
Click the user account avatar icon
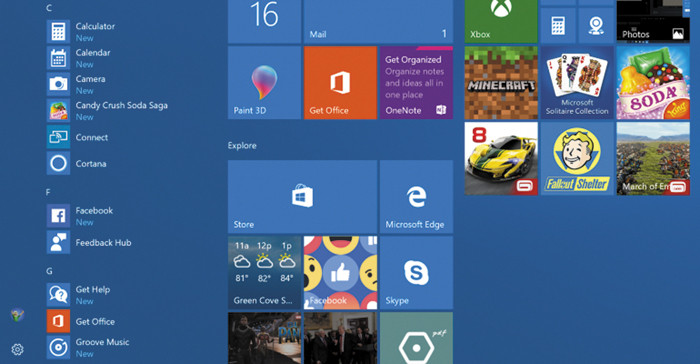17,315
